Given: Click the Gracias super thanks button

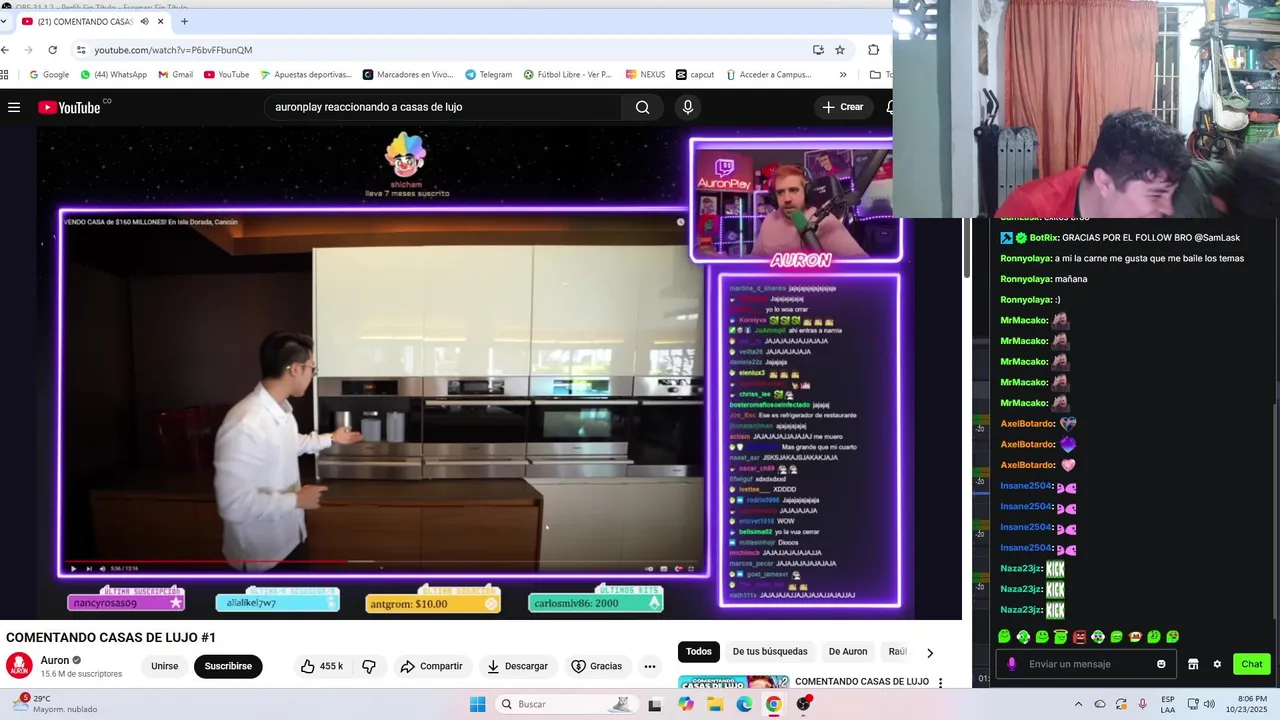Looking at the screenshot, I should point(596,666).
